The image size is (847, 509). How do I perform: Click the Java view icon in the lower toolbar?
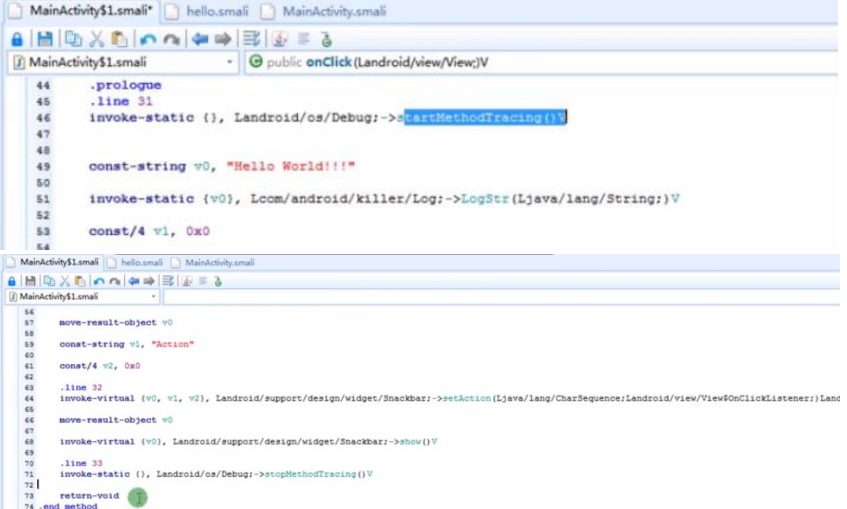coord(187,281)
